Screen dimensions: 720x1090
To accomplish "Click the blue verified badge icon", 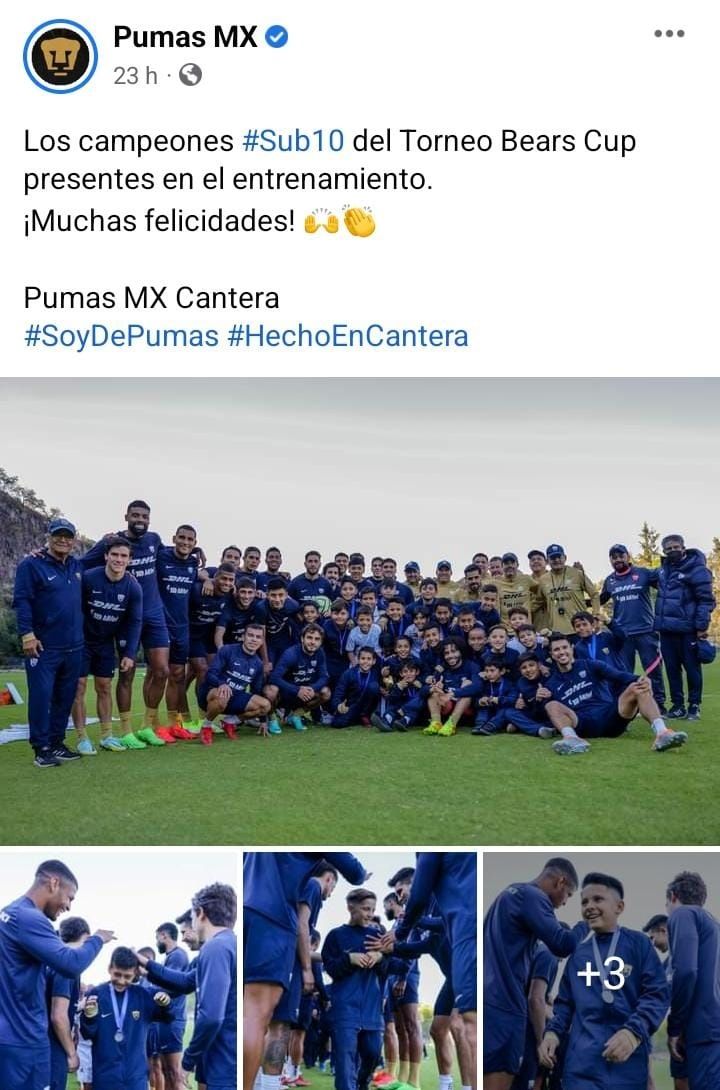I will click(x=277, y=37).
